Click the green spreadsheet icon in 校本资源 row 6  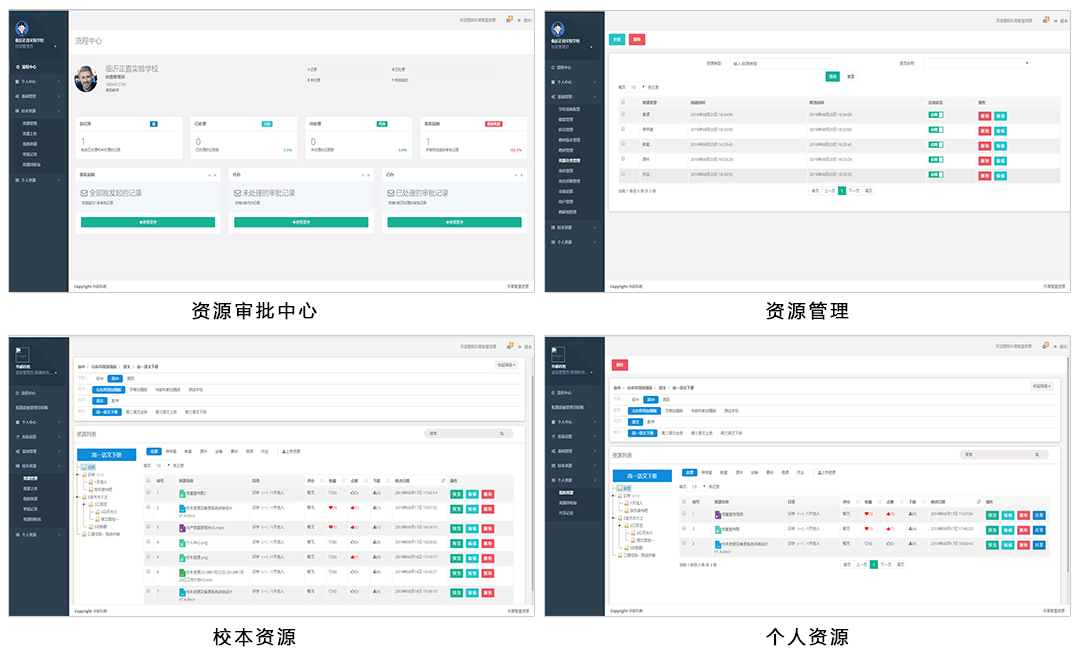[182, 573]
